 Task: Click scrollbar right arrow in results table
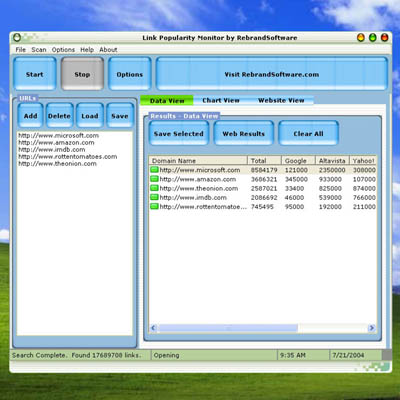[x=371, y=328]
